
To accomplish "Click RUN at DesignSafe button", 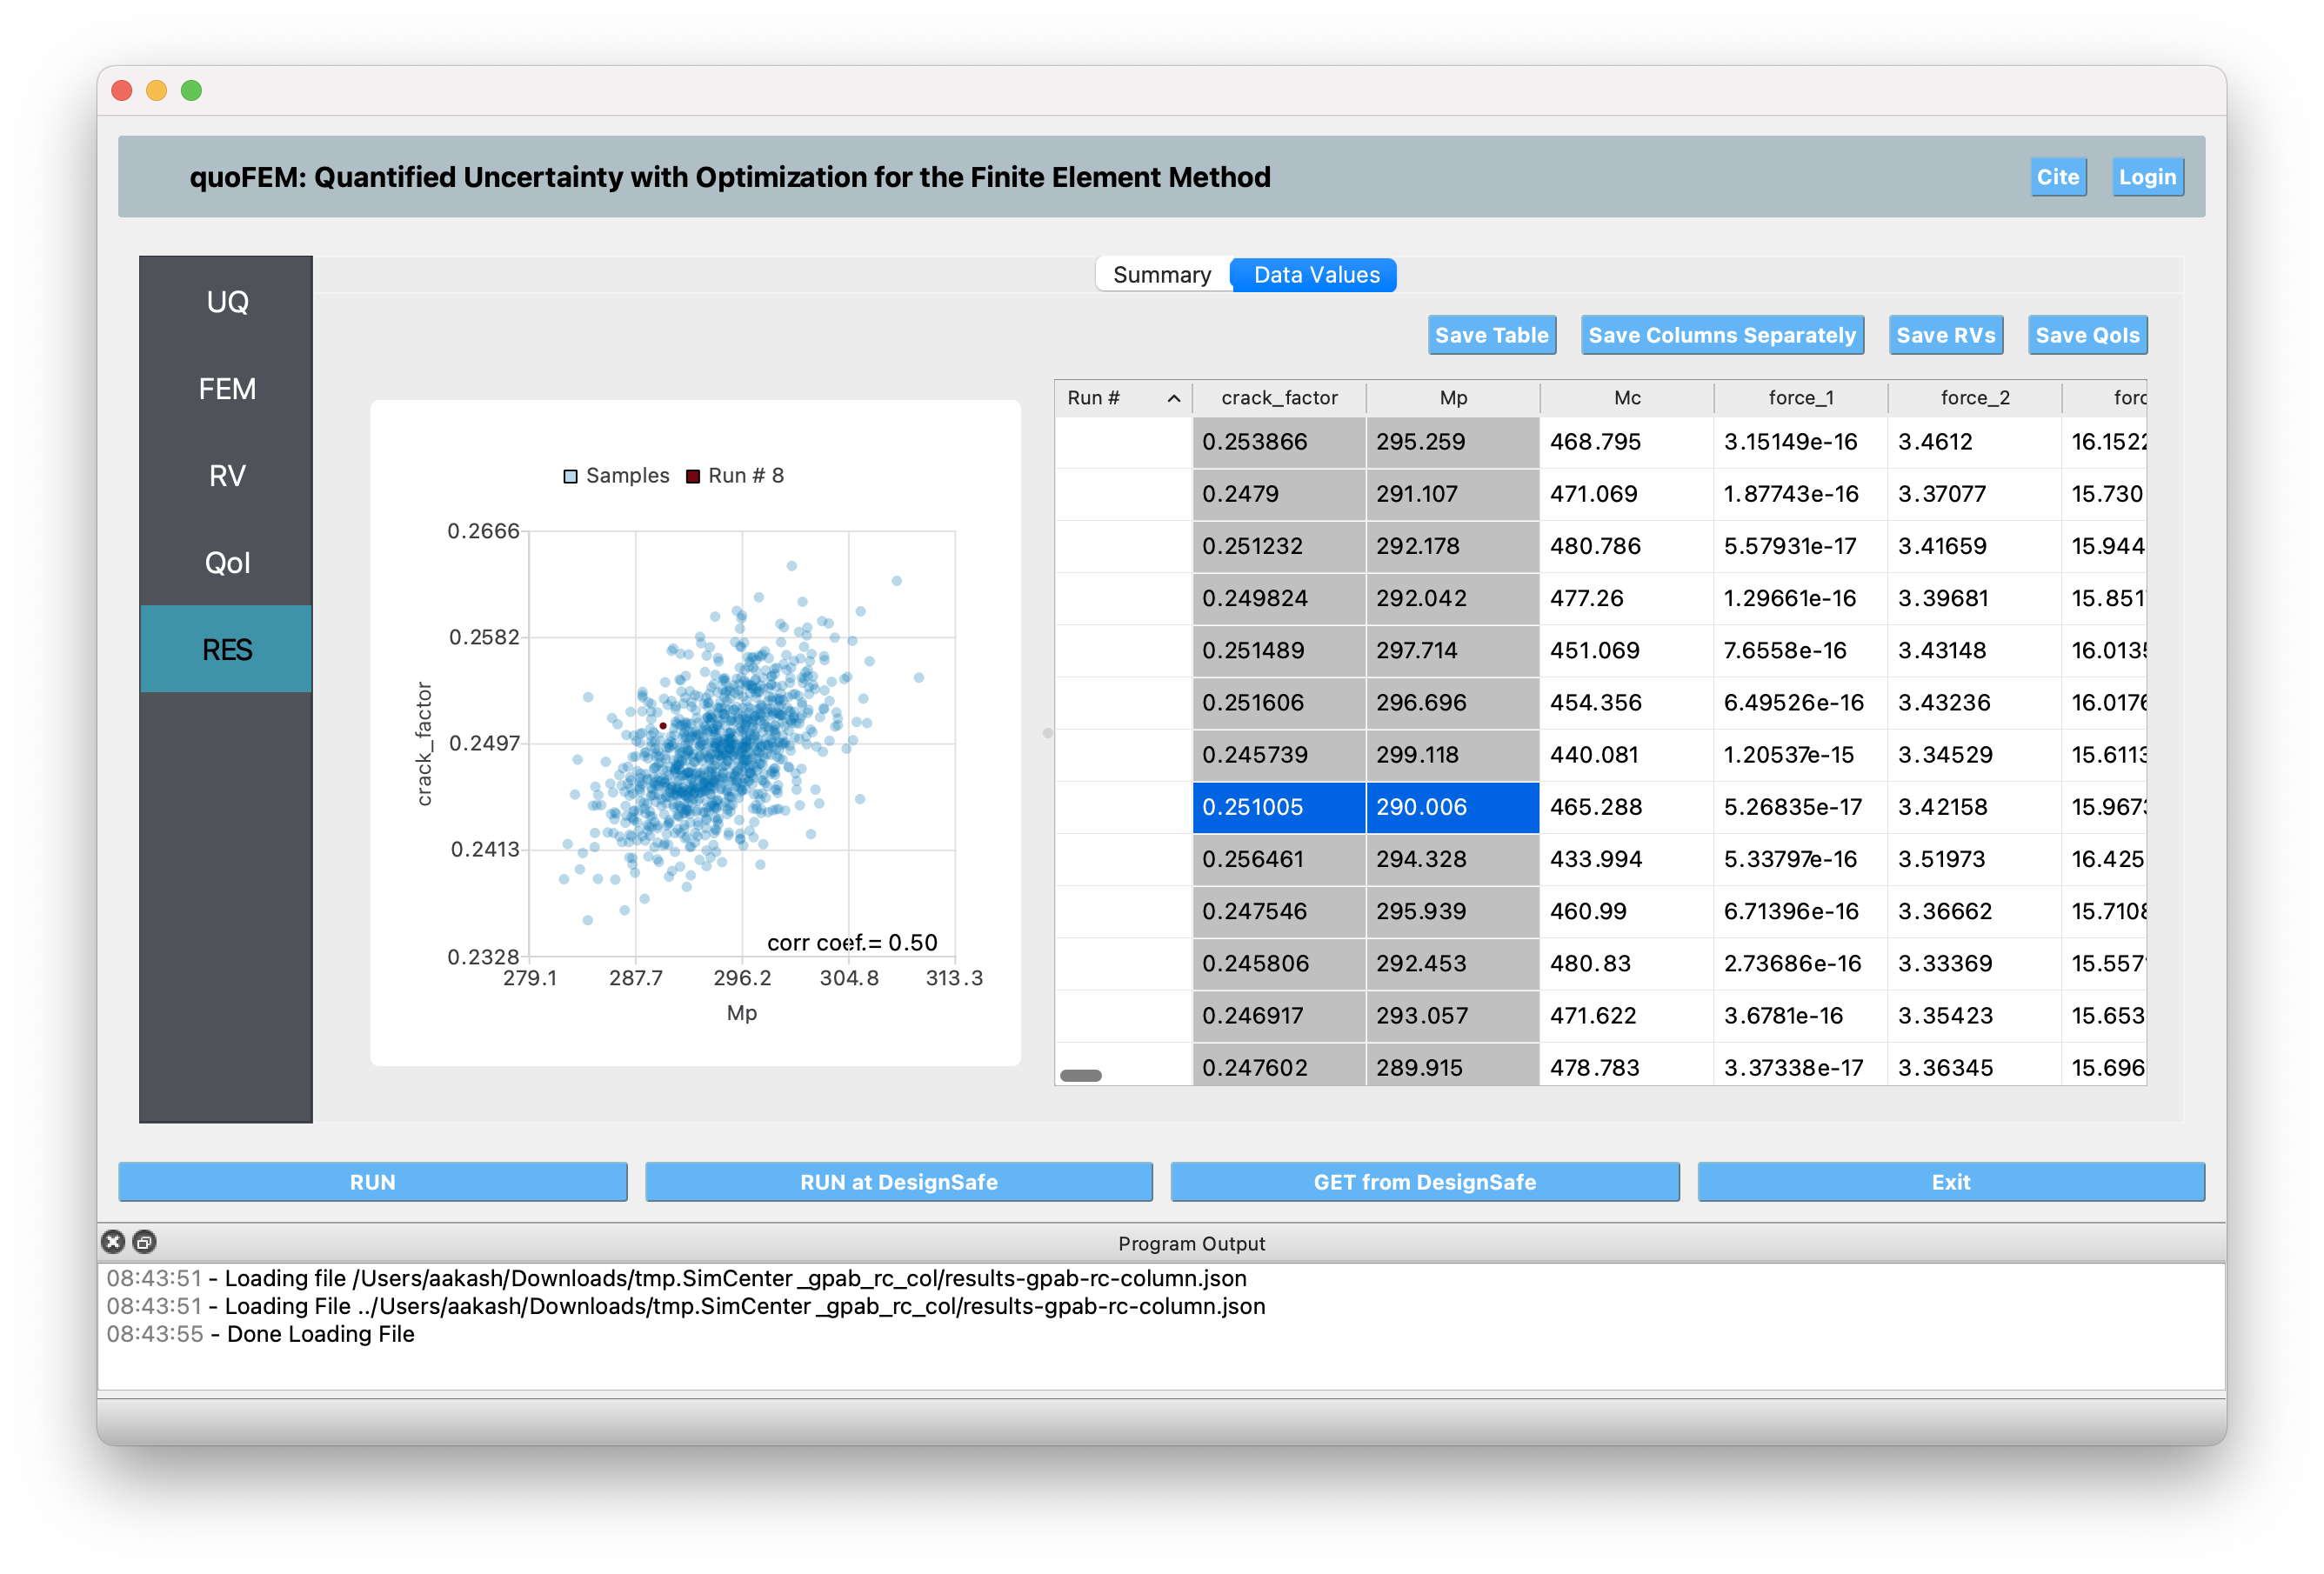I will [898, 1182].
